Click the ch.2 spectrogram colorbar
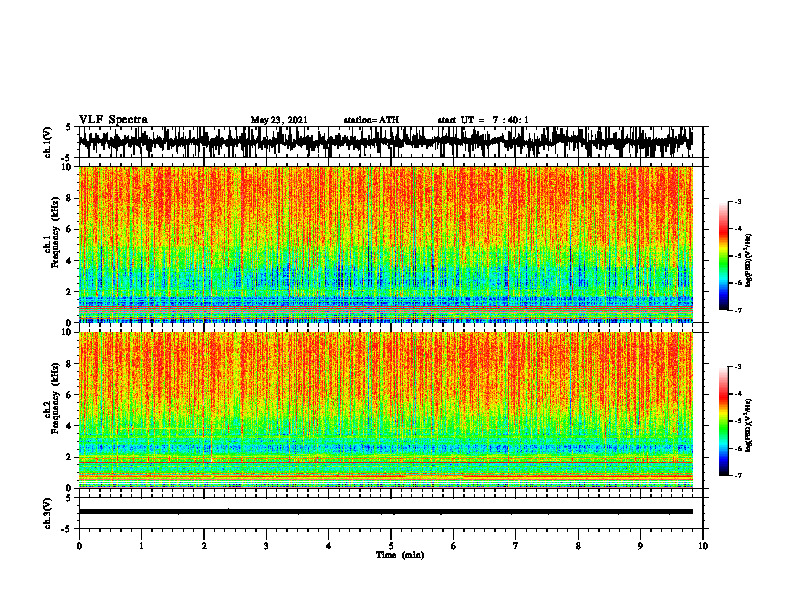Viewport: 792px width, 612px height. point(723,421)
